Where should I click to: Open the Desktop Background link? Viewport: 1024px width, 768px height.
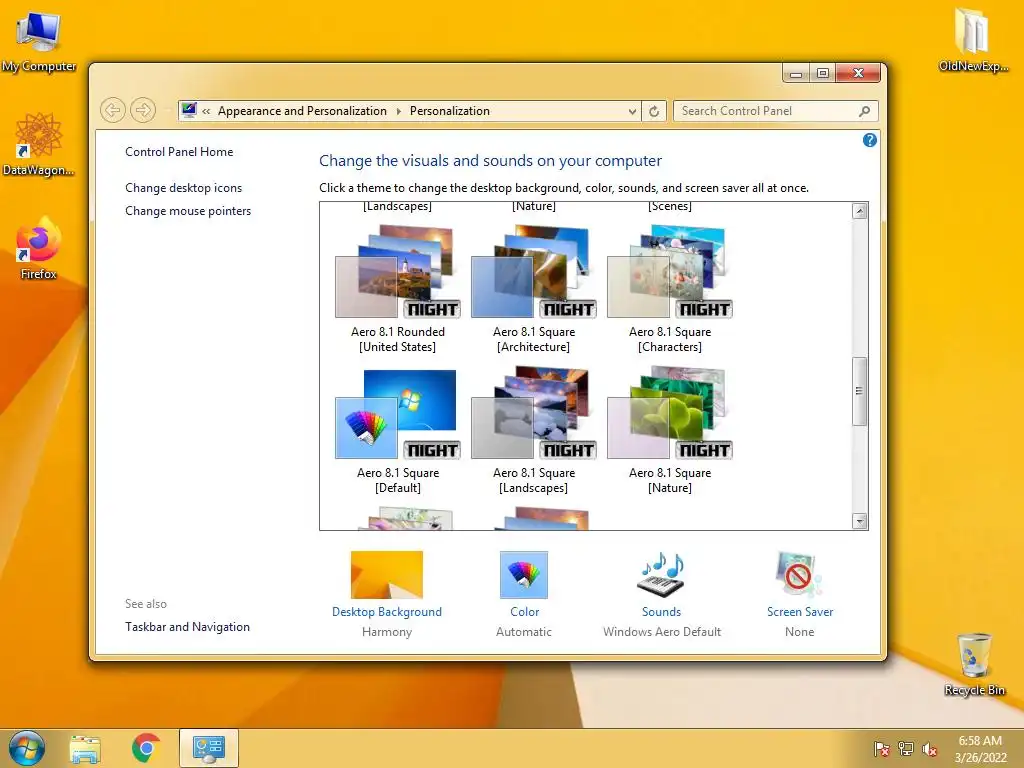[387, 612]
